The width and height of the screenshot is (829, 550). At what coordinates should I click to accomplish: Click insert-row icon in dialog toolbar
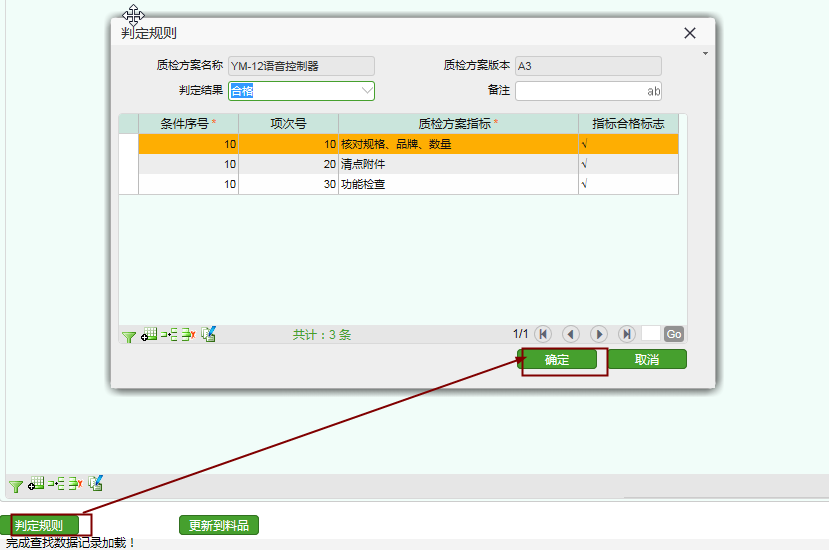click(x=169, y=335)
